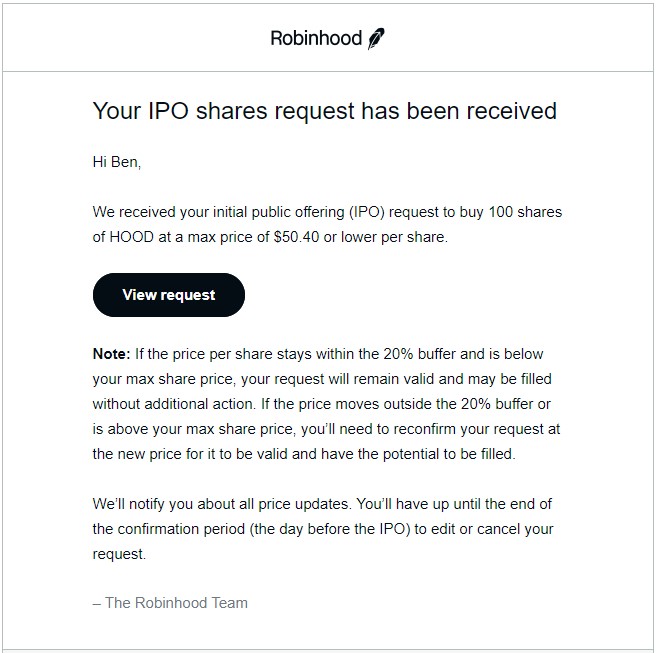Click the "(IPO)" abbreviation in the first paragraph
657x653 pixels.
(367, 212)
